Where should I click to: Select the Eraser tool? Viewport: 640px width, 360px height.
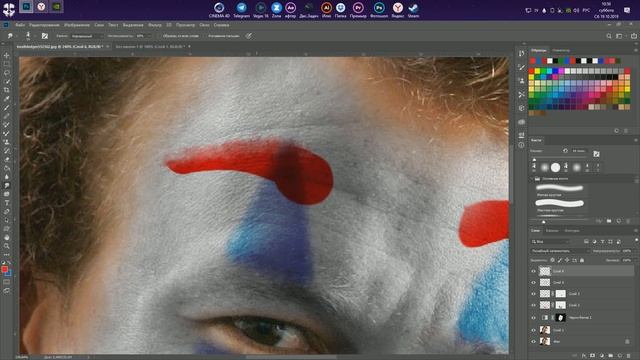[x=6, y=159]
